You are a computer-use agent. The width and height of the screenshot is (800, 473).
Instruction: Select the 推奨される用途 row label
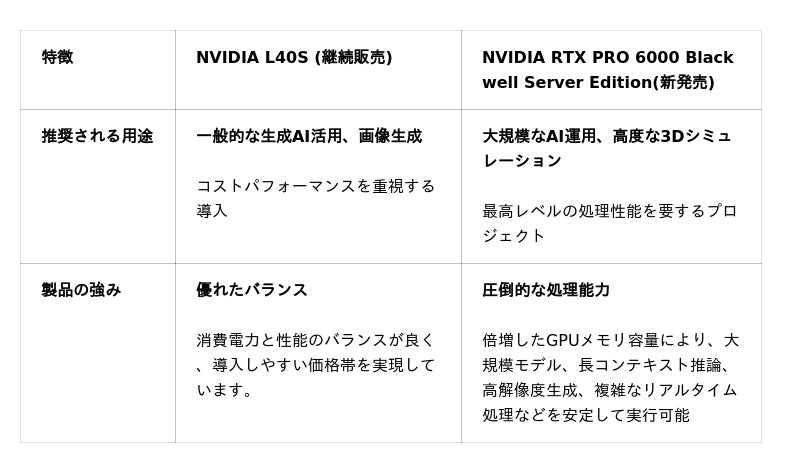tap(97, 136)
